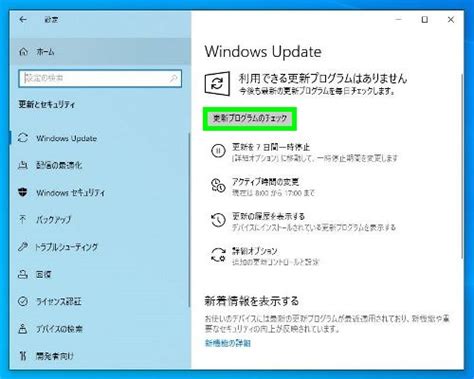Click the magnifier icon in search box
Viewport: 474px width, 379px height.
(x=173, y=78)
